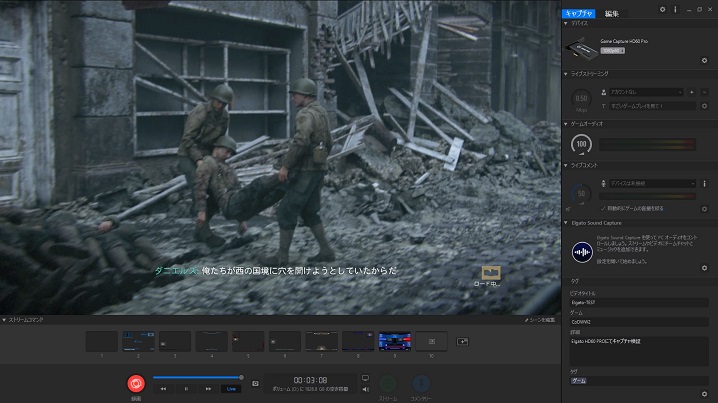Add a streaming account with plus button

tap(691, 92)
